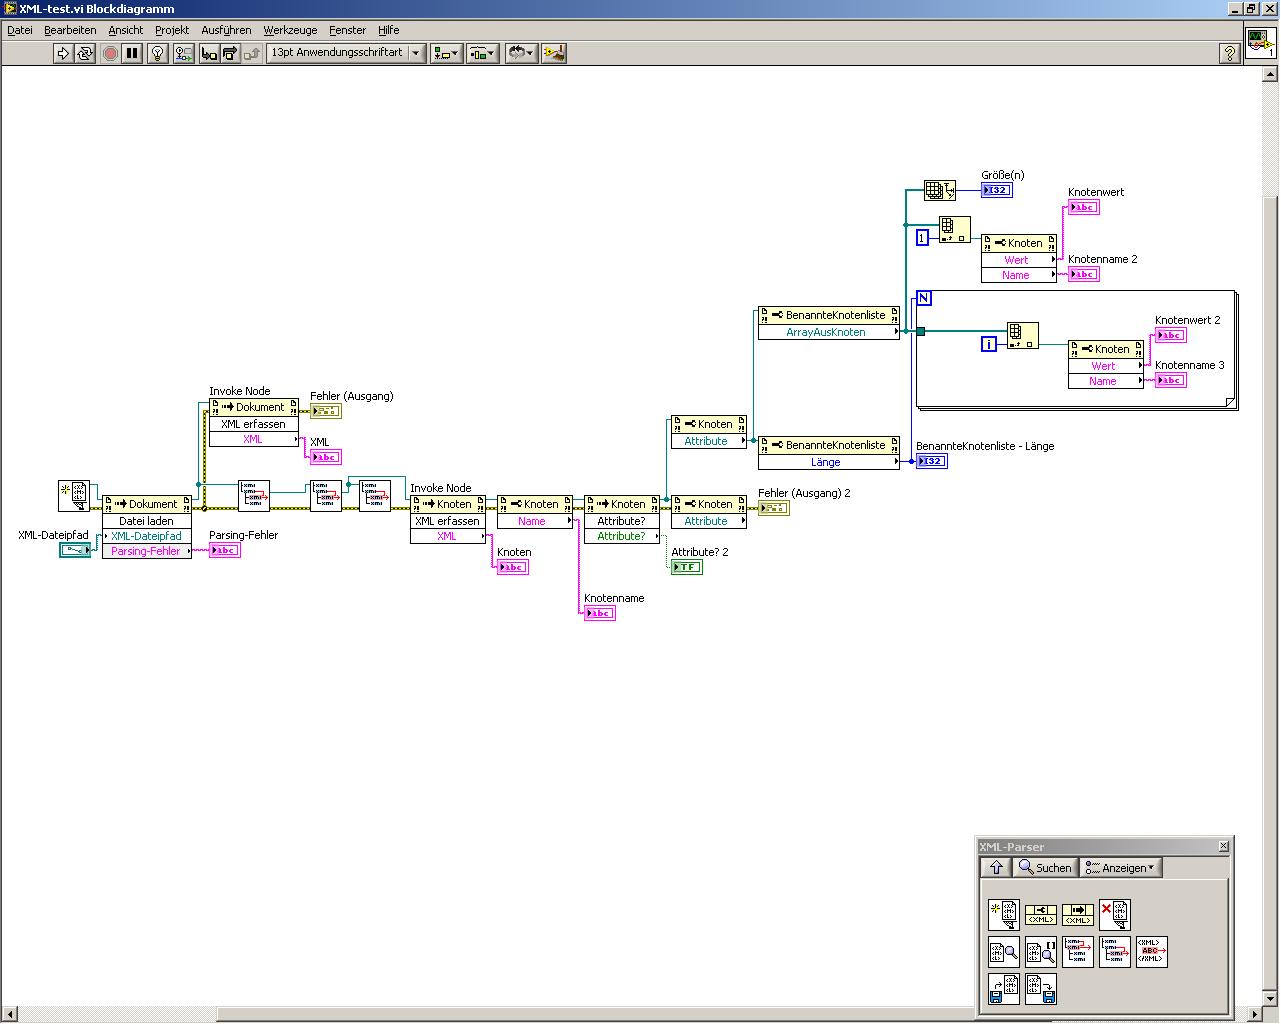Select the save XML to disk palette icon
The image size is (1281, 1024).
point(1040,989)
